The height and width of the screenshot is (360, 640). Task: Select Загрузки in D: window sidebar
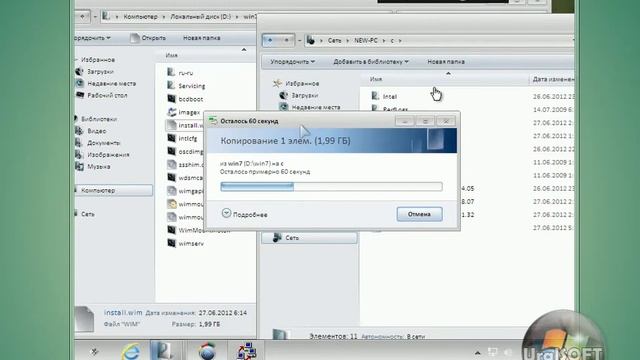95,71
